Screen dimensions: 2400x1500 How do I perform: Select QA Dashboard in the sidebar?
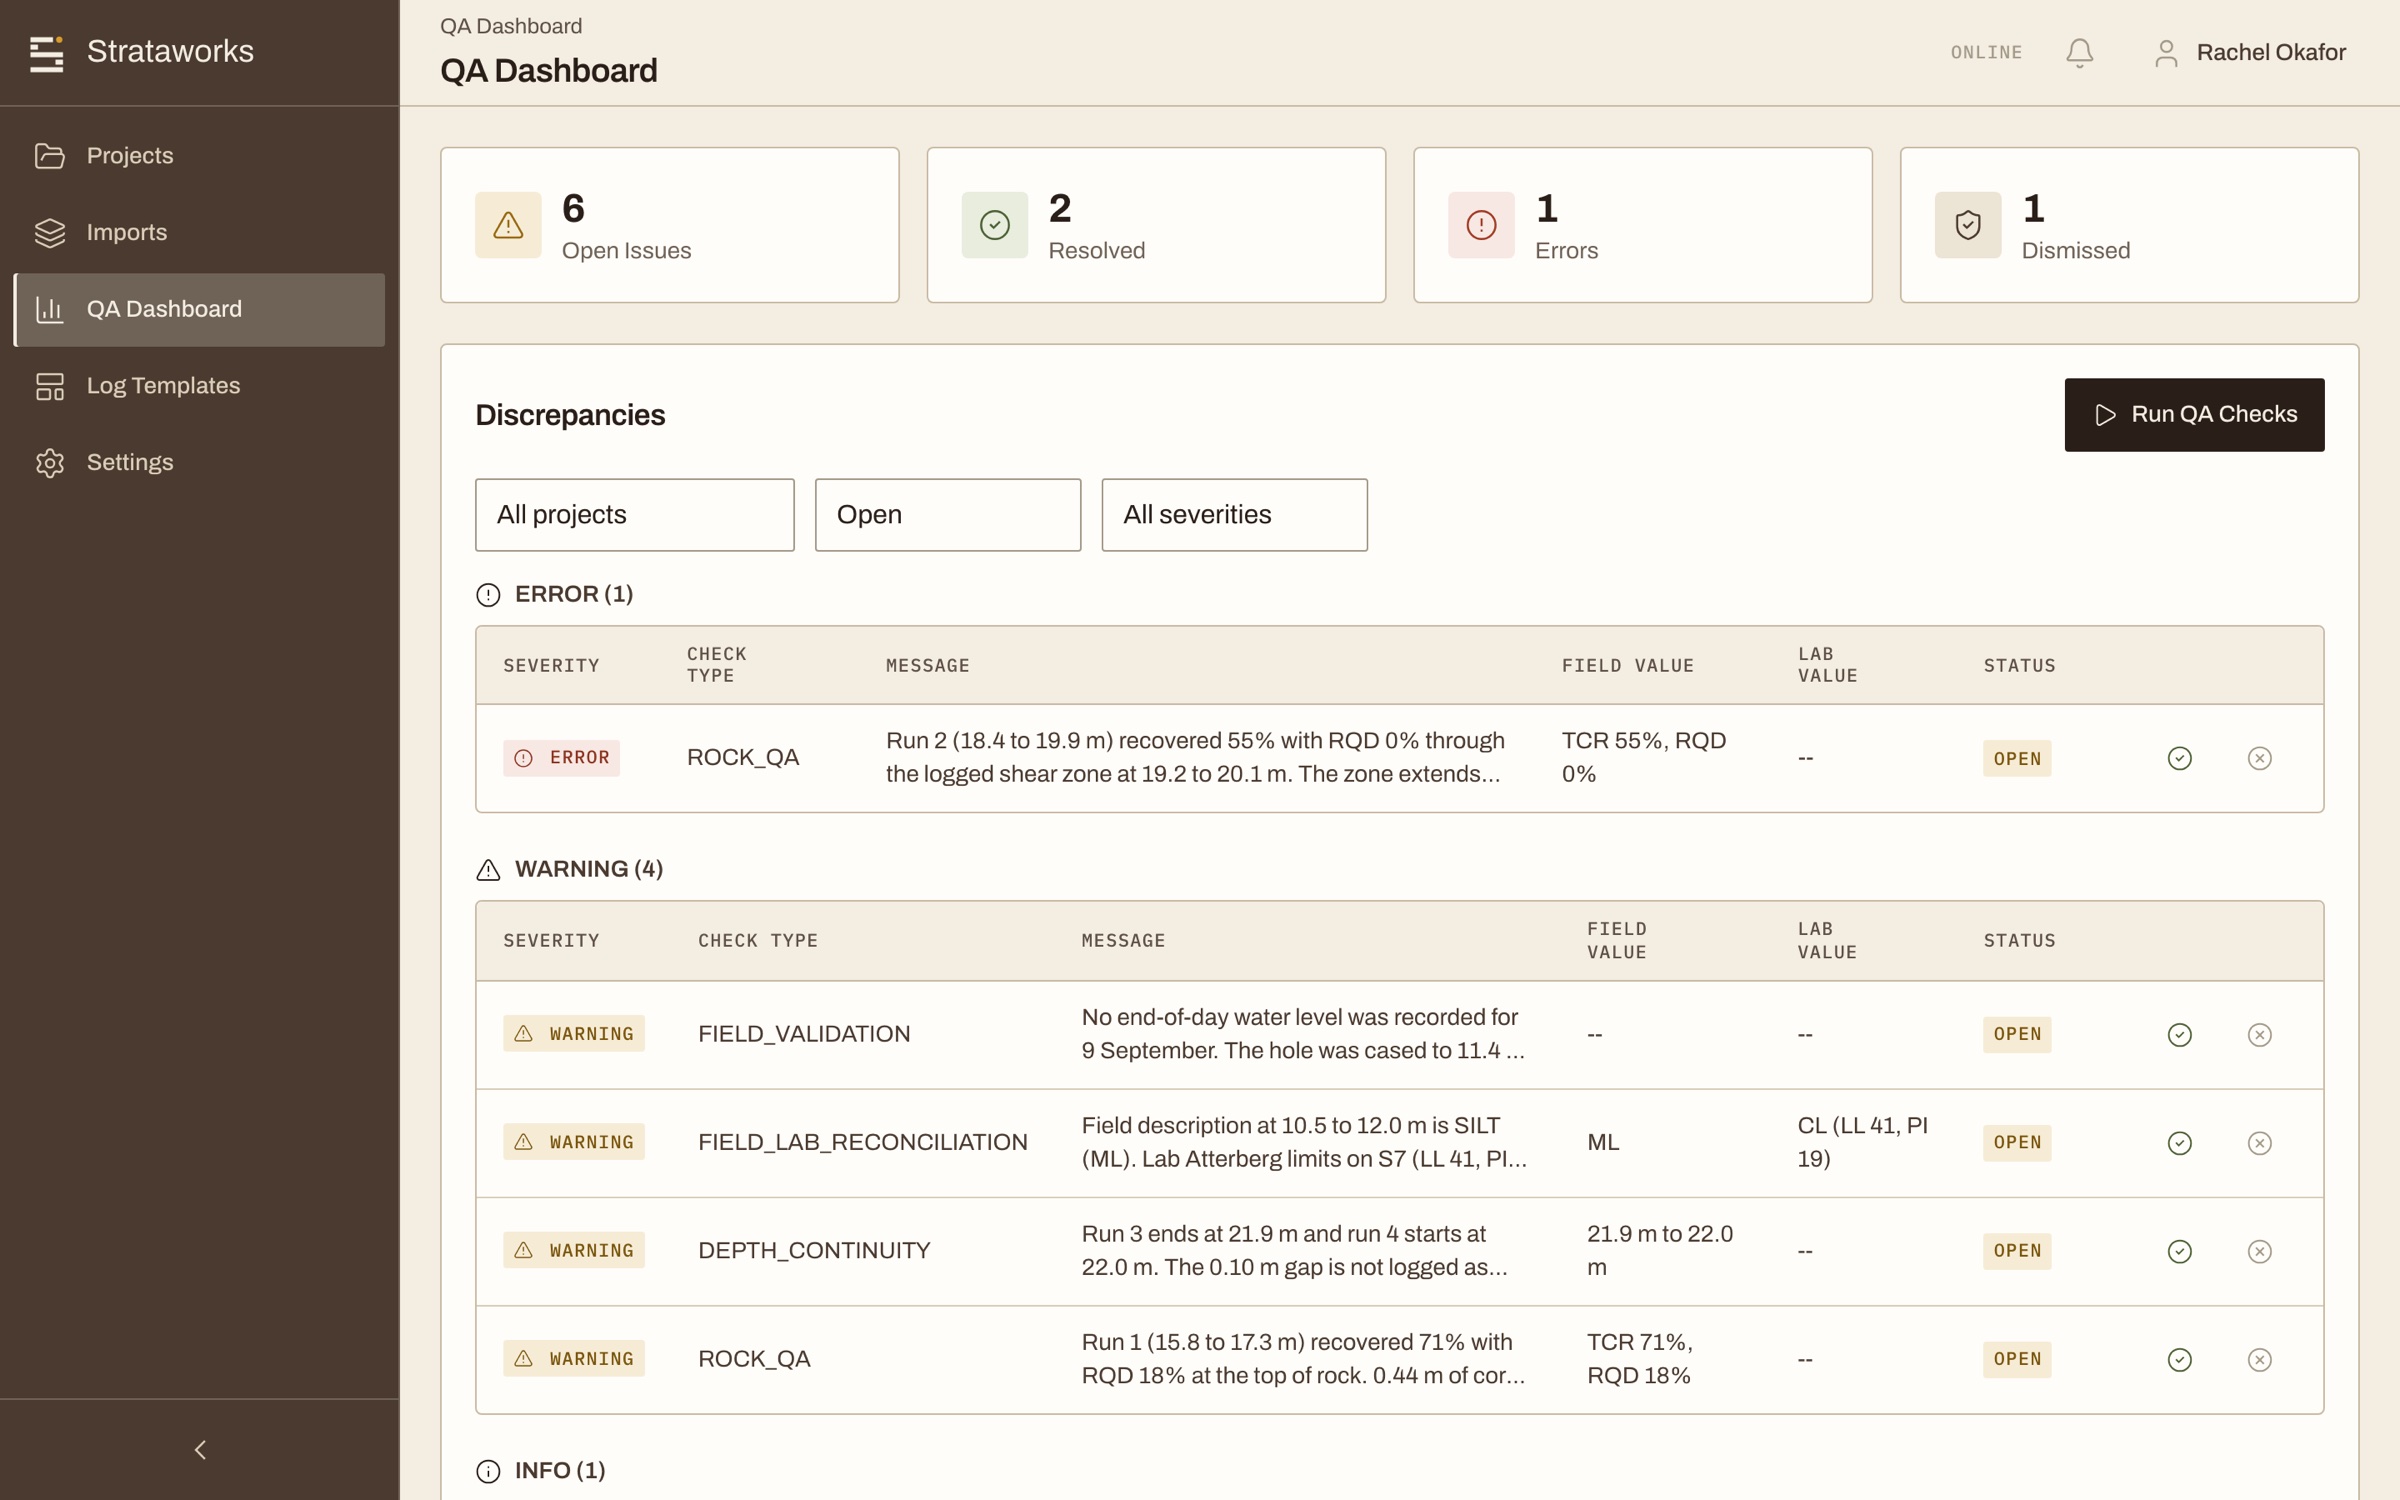pos(200,309)
